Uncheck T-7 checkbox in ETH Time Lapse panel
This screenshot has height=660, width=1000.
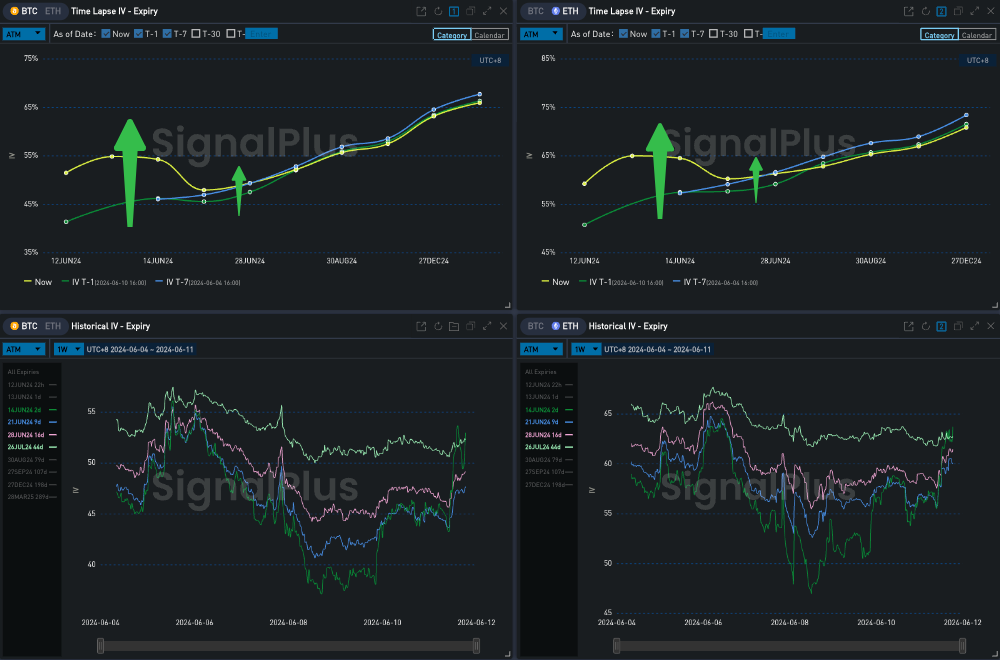(685, 34)
